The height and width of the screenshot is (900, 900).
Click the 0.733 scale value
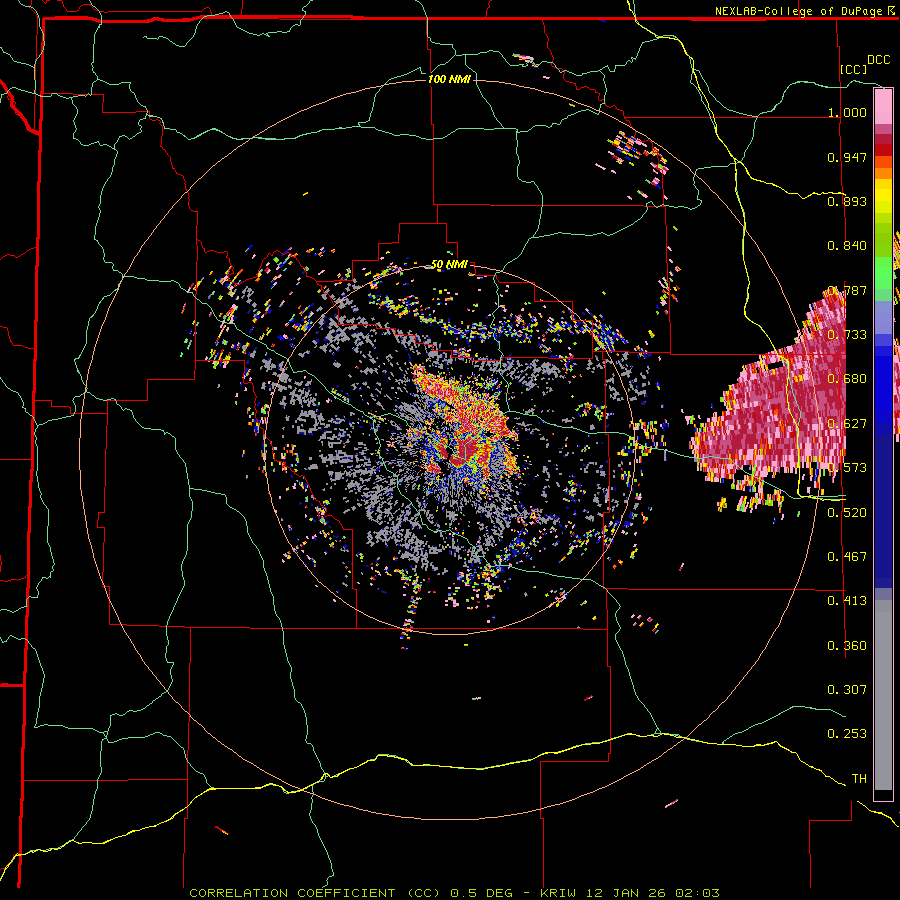point(847,335)
